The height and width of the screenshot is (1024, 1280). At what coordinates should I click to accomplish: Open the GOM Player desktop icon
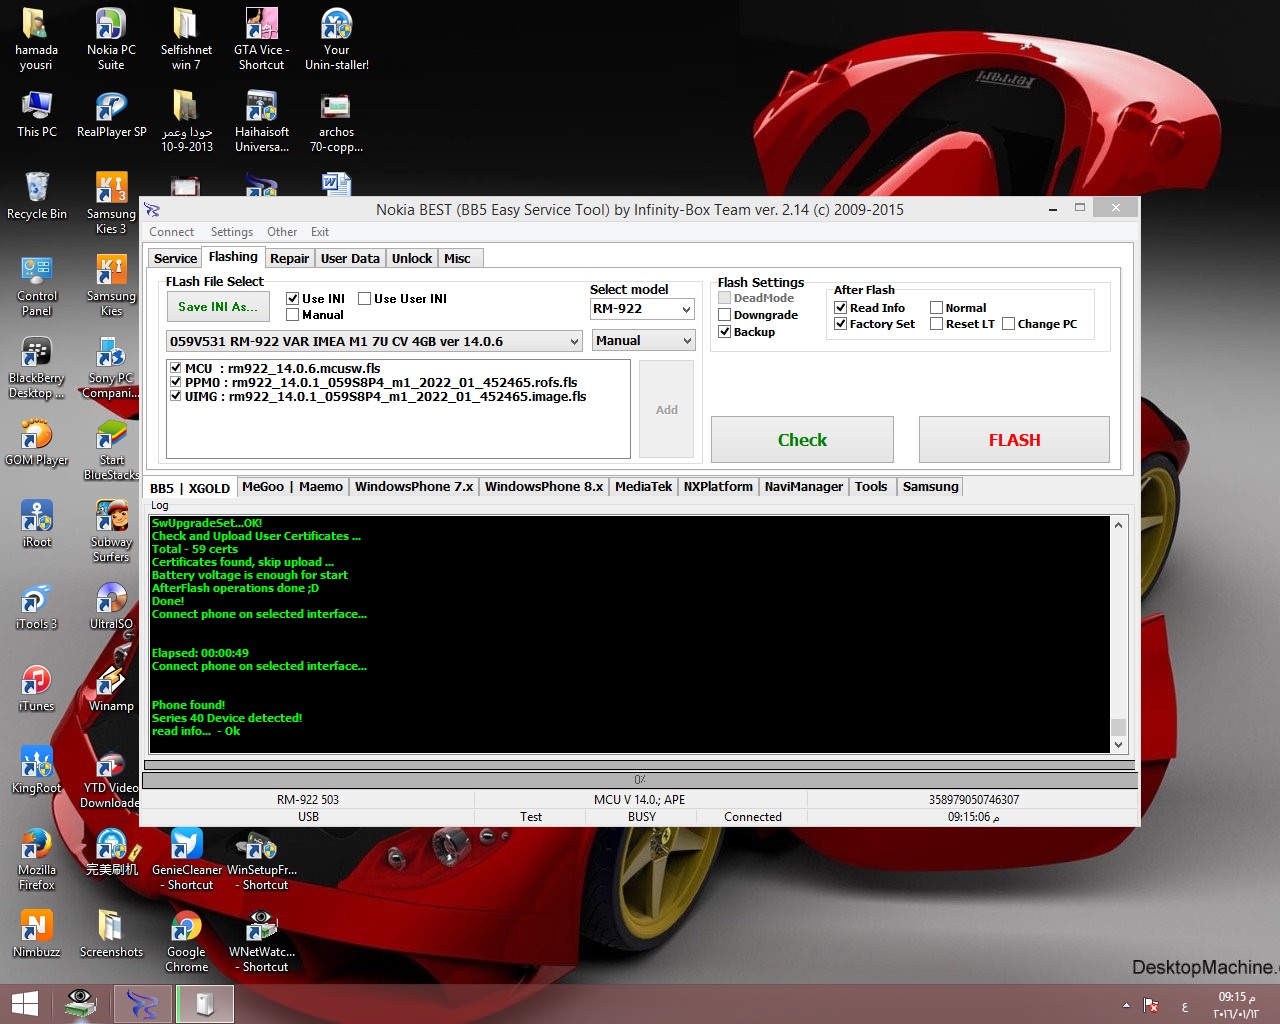pyautogui.click(x=37, y=442)
